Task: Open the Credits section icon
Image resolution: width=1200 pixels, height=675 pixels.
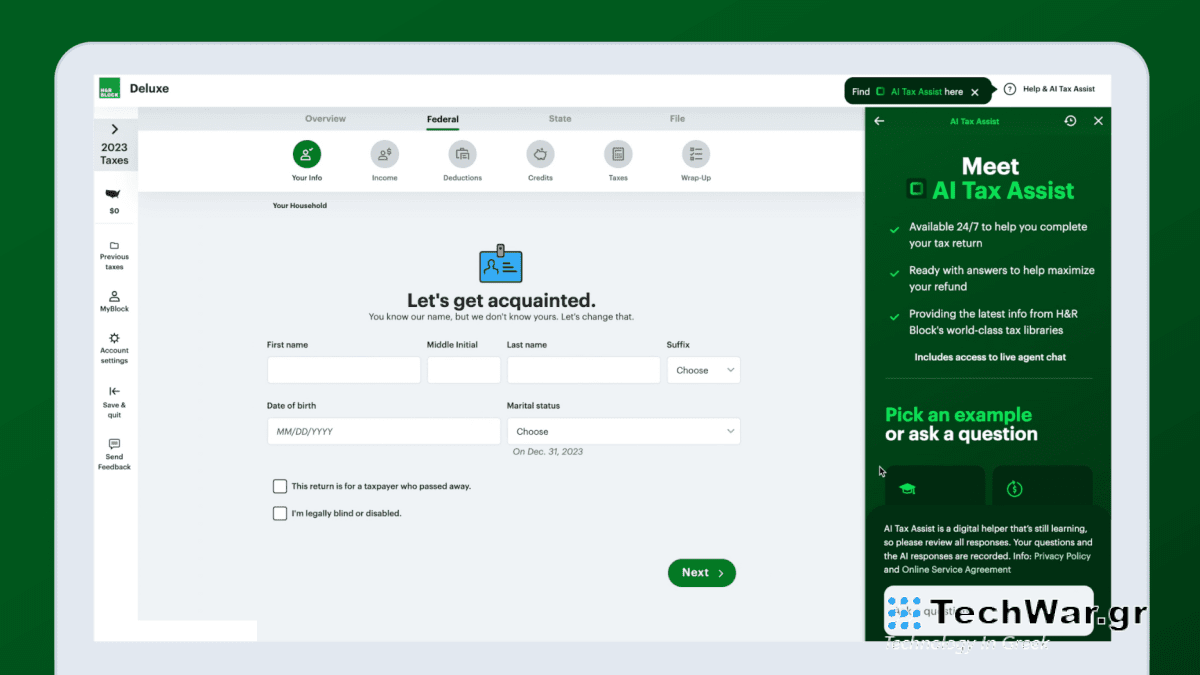Action: [540, 154]
